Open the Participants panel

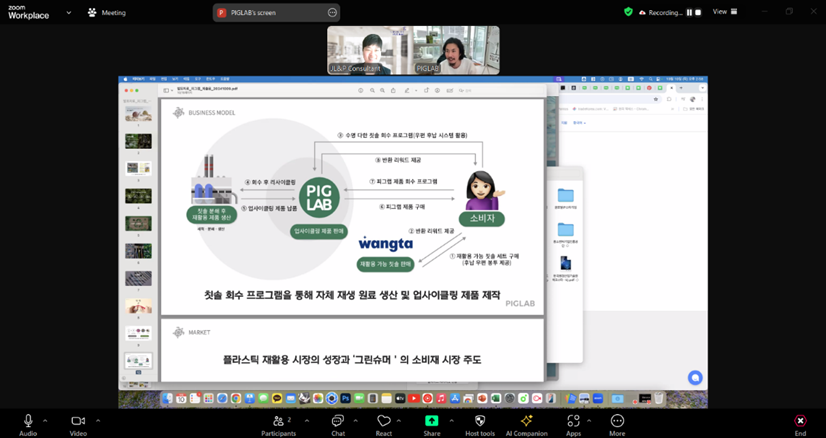[x=279, y=425]
